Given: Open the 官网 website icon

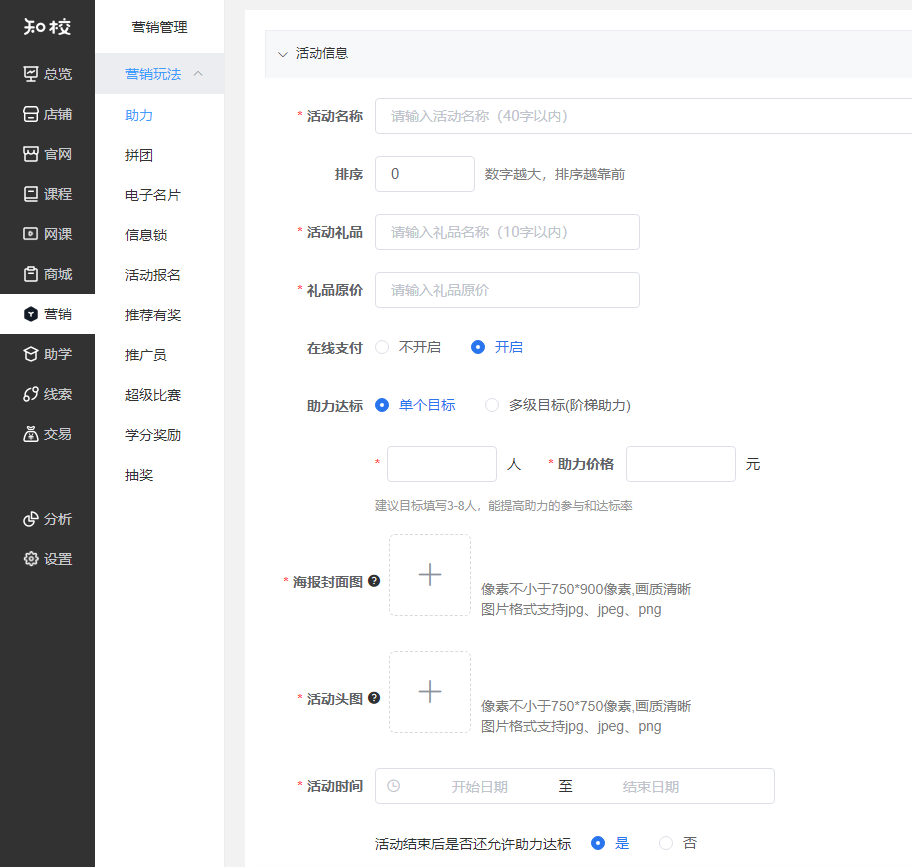Looking at the screenshot, I should pyautogui.click(x=31, y=154).
